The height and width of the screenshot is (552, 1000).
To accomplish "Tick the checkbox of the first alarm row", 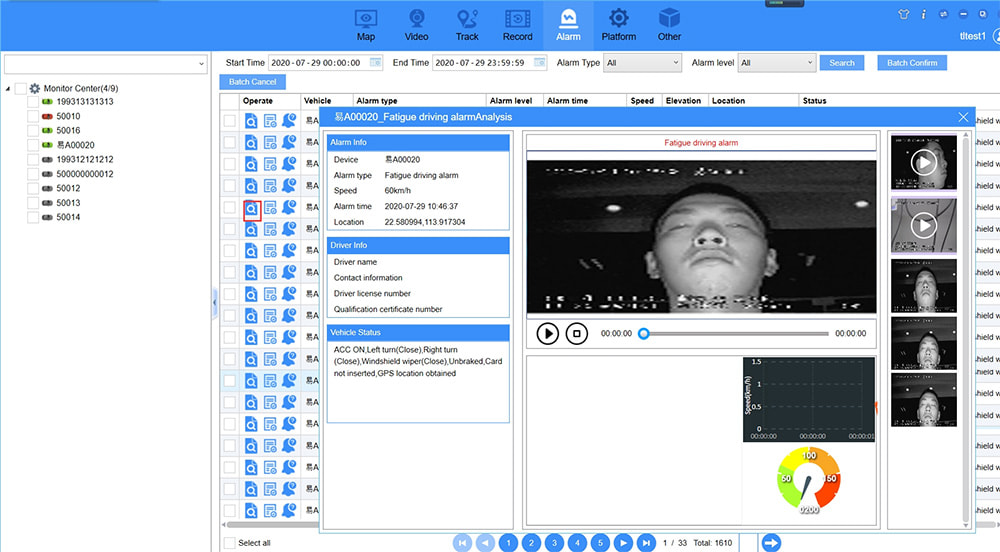I will [230, 121].
